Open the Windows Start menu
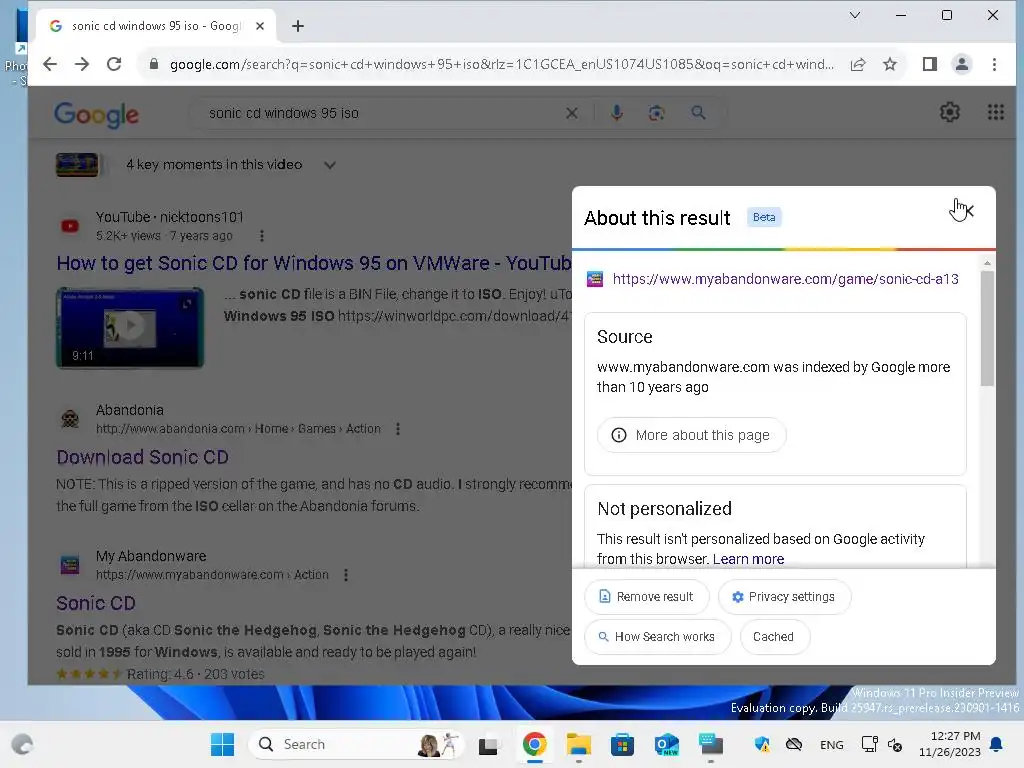The image size is (1024, 768). pos(222,744)
